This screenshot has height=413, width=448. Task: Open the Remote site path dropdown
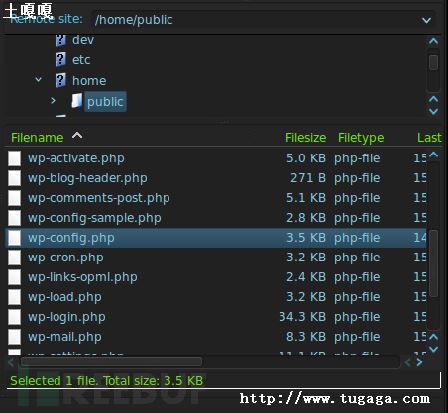[x=426, y=20]
